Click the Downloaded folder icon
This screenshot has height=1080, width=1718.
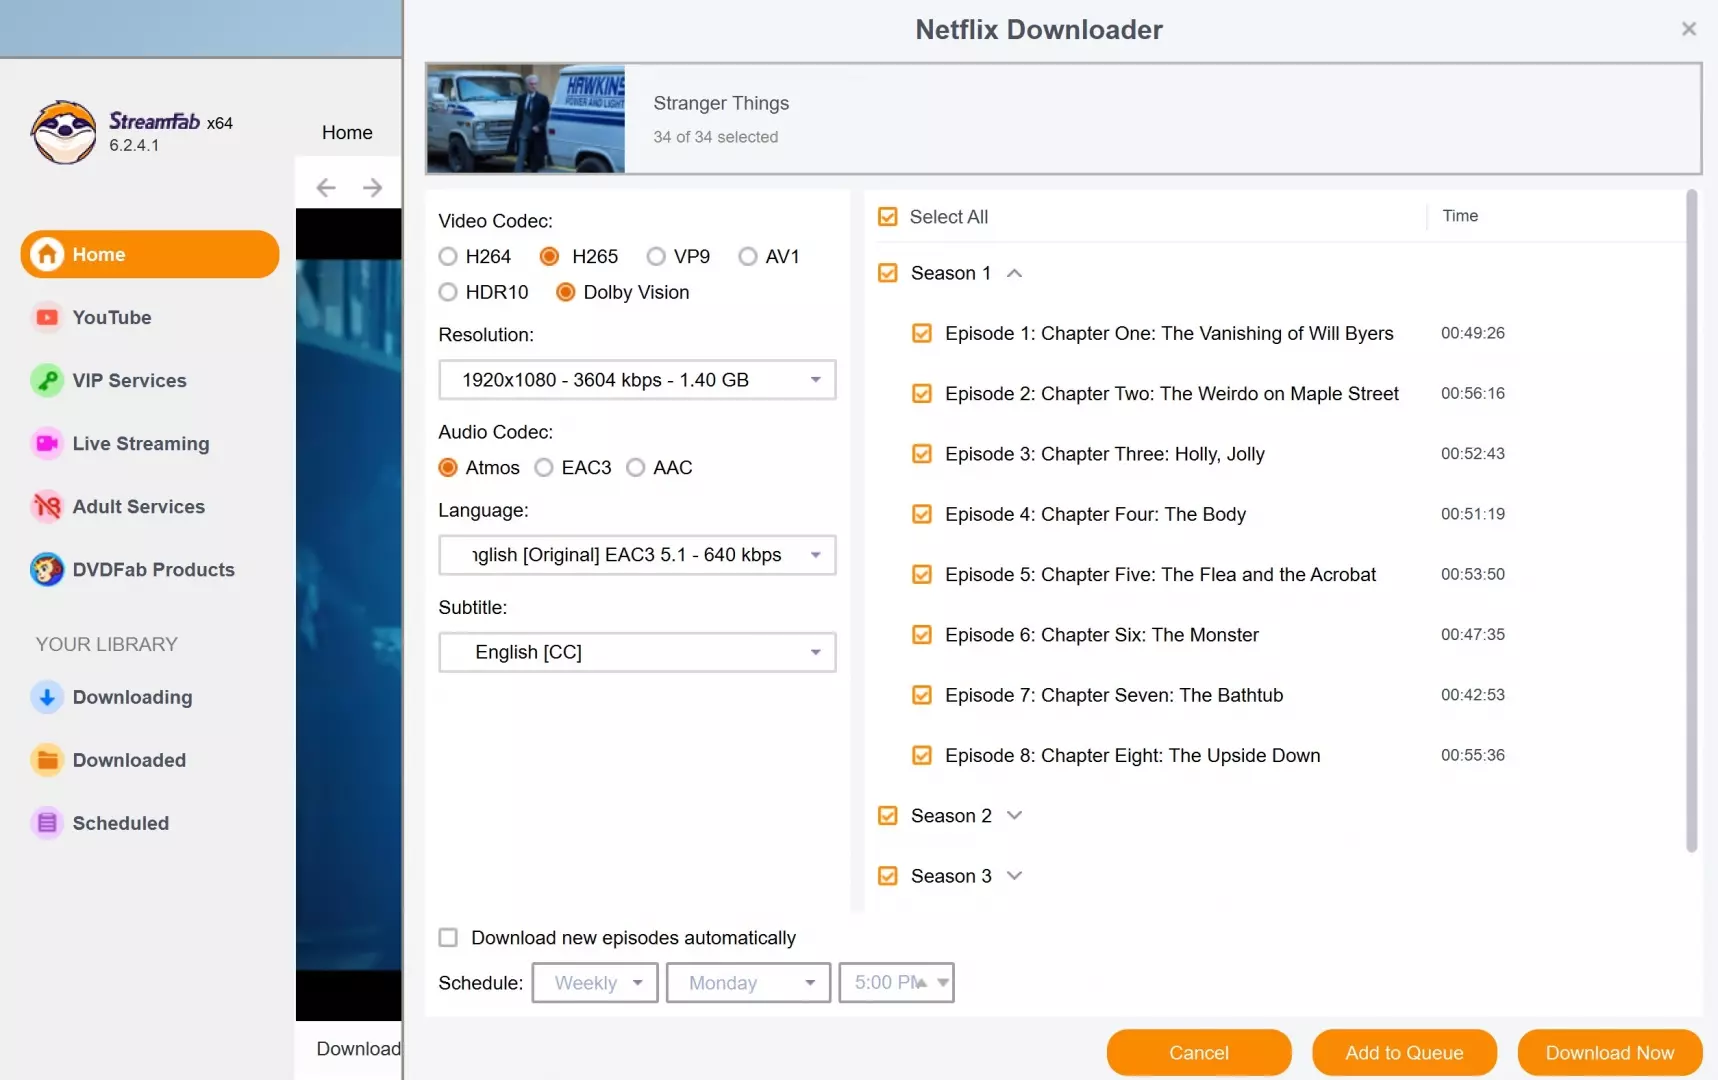pos(47,760)
